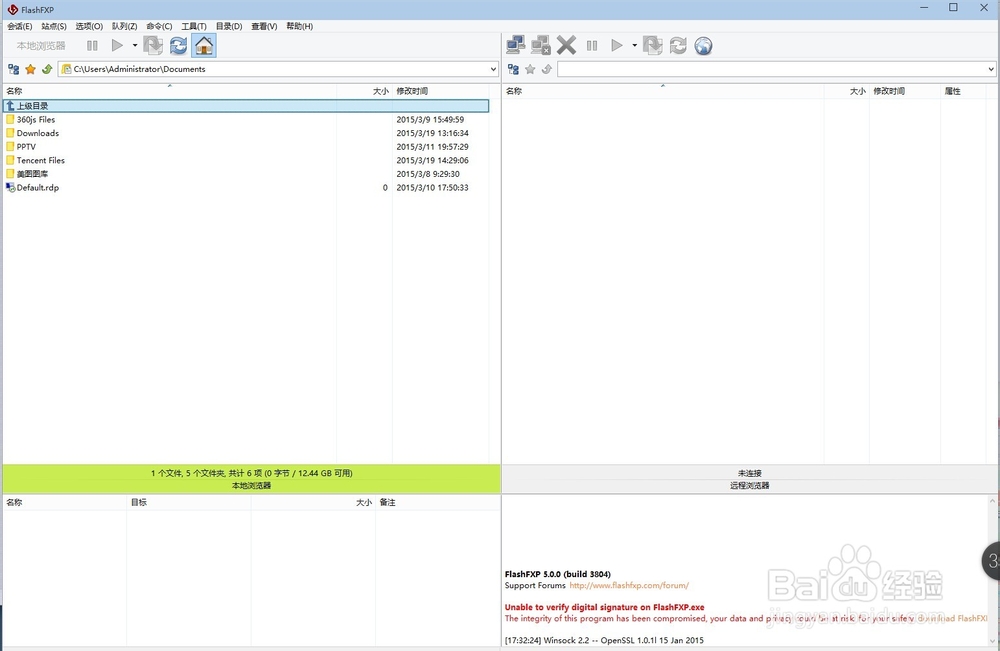Click the left pane folder tree icon
Screen dimensions: 1000x651
(13, 69)
